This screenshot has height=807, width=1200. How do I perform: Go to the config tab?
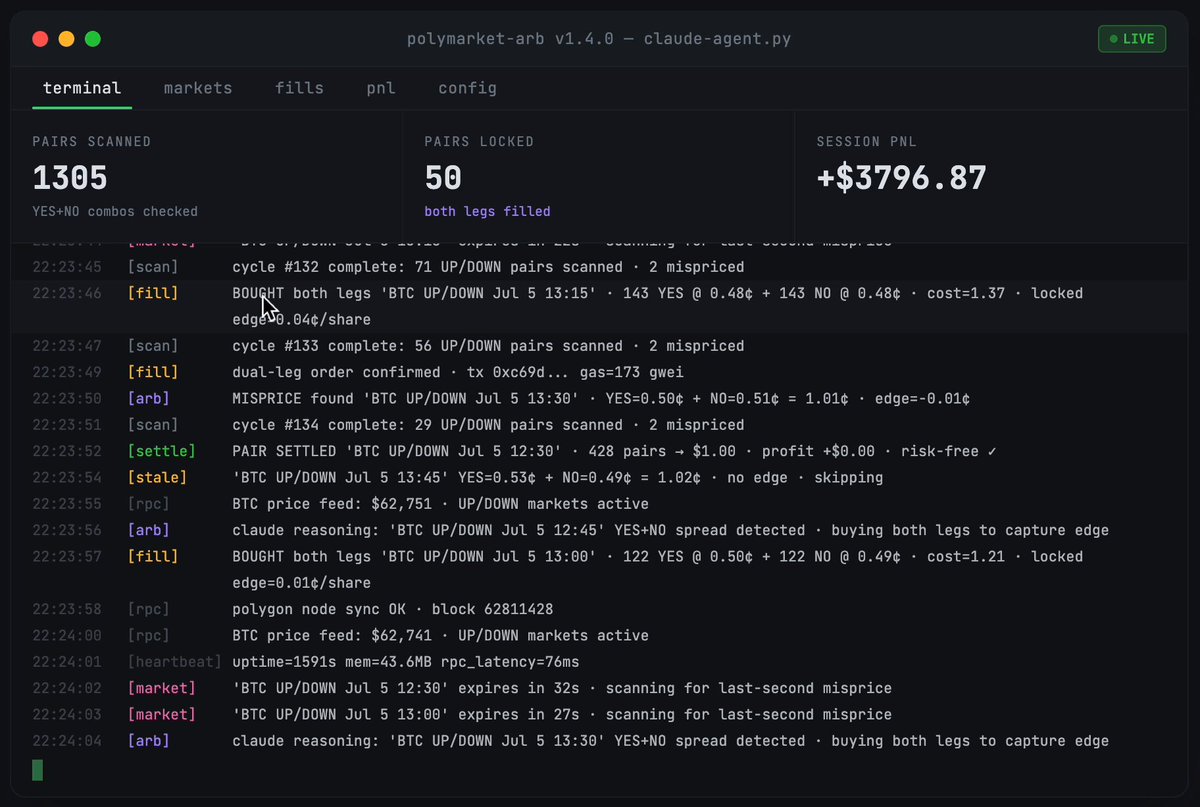point(467,88)
